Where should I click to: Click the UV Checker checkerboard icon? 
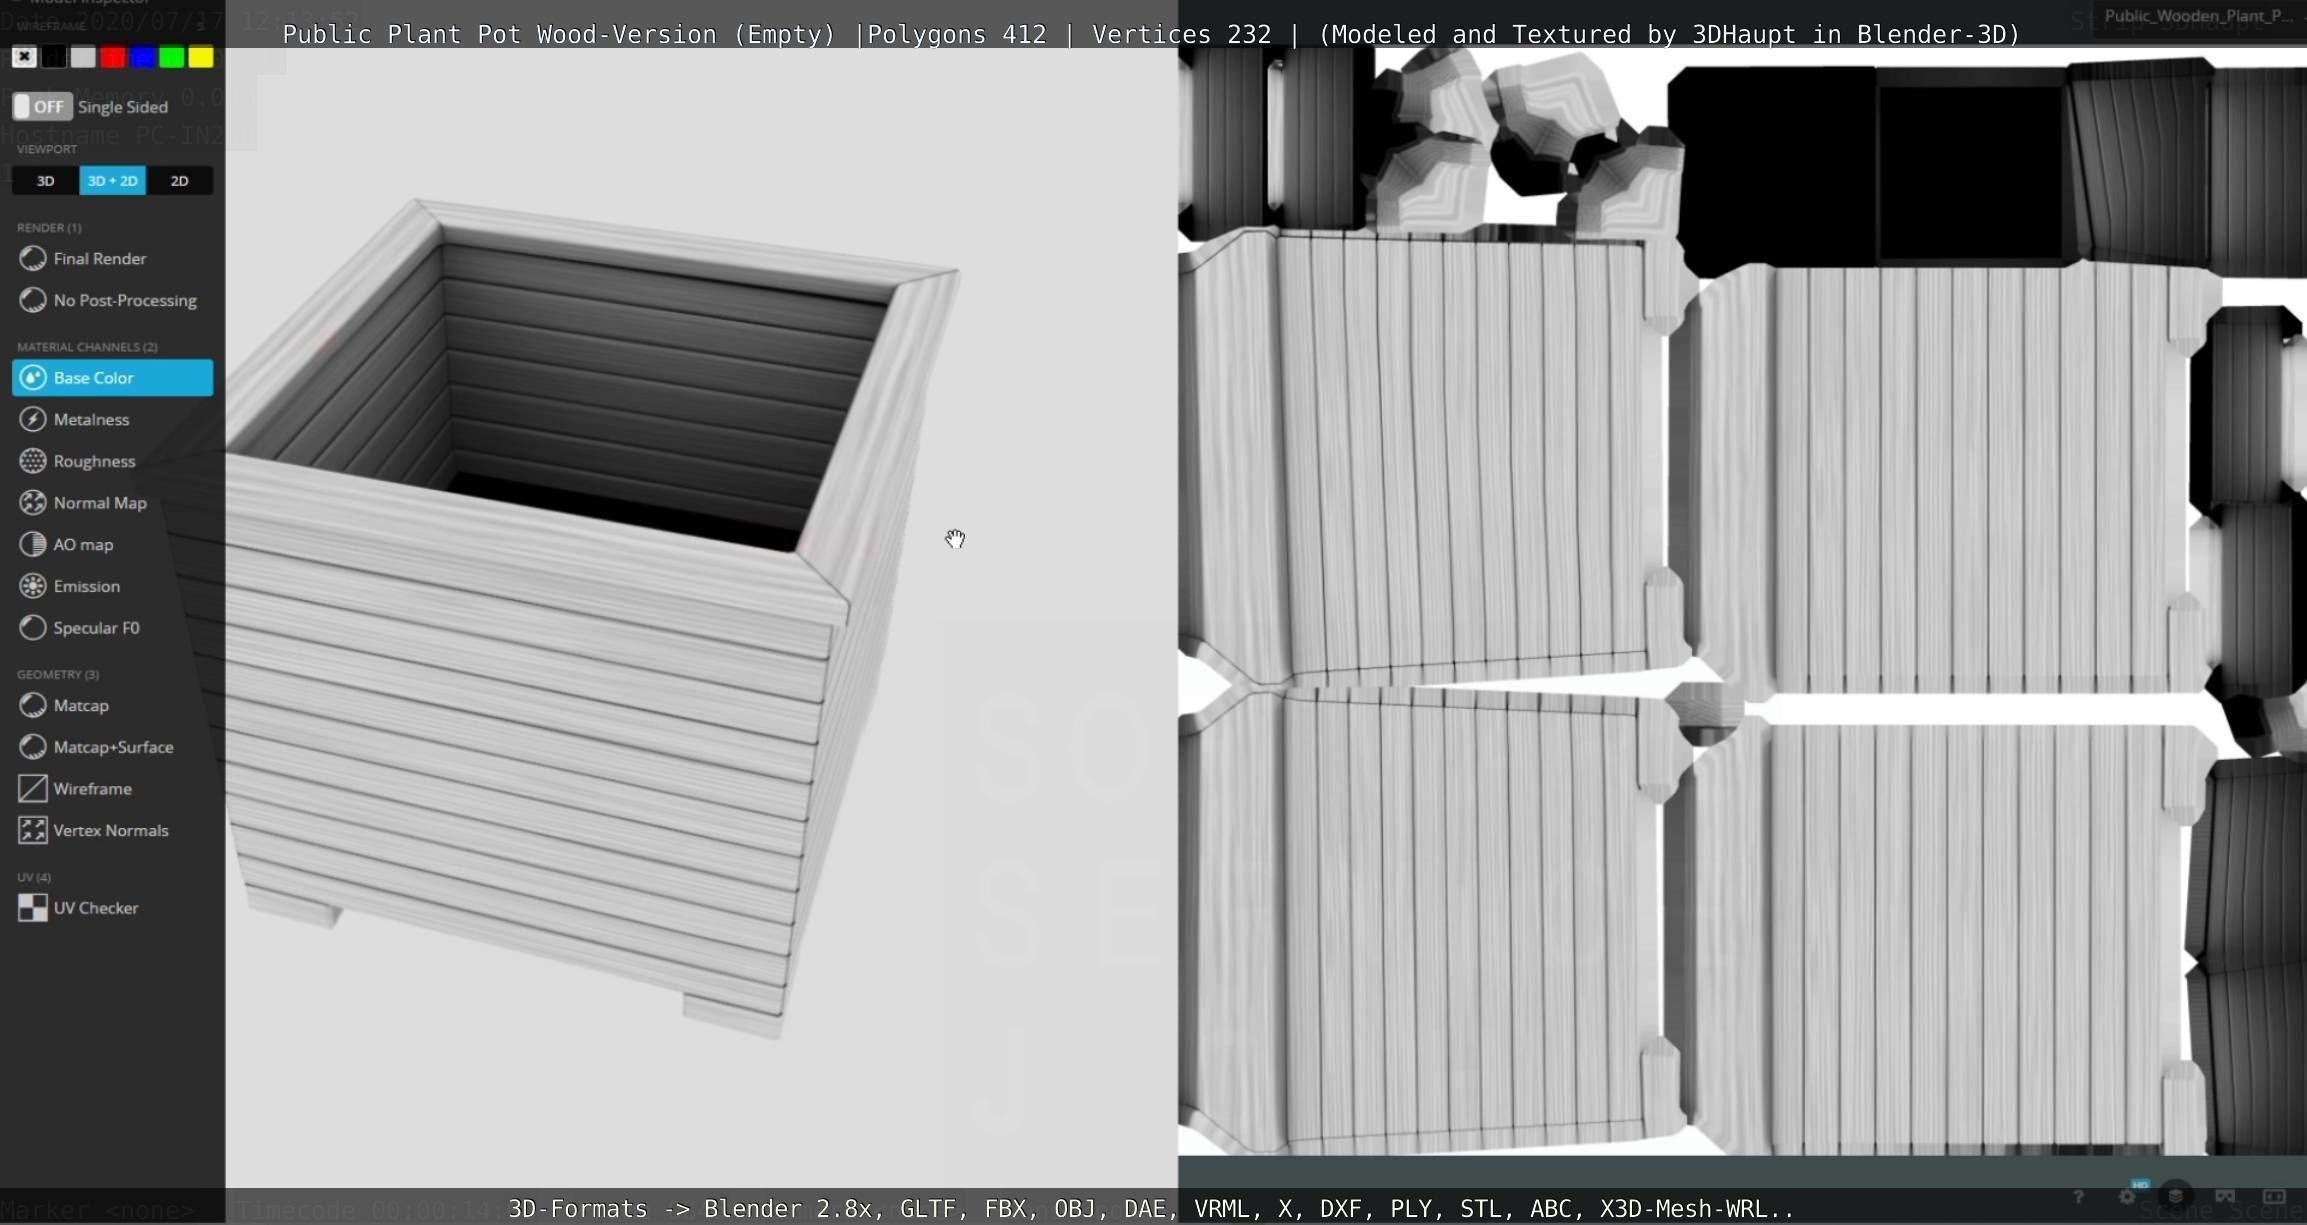(x=33, y=908)
